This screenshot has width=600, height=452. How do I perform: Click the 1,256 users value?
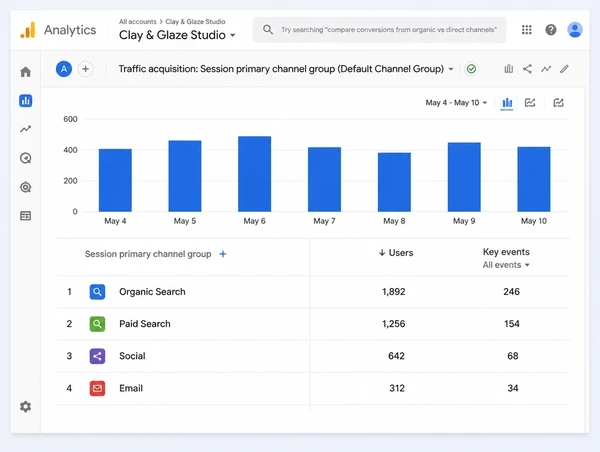394,324
